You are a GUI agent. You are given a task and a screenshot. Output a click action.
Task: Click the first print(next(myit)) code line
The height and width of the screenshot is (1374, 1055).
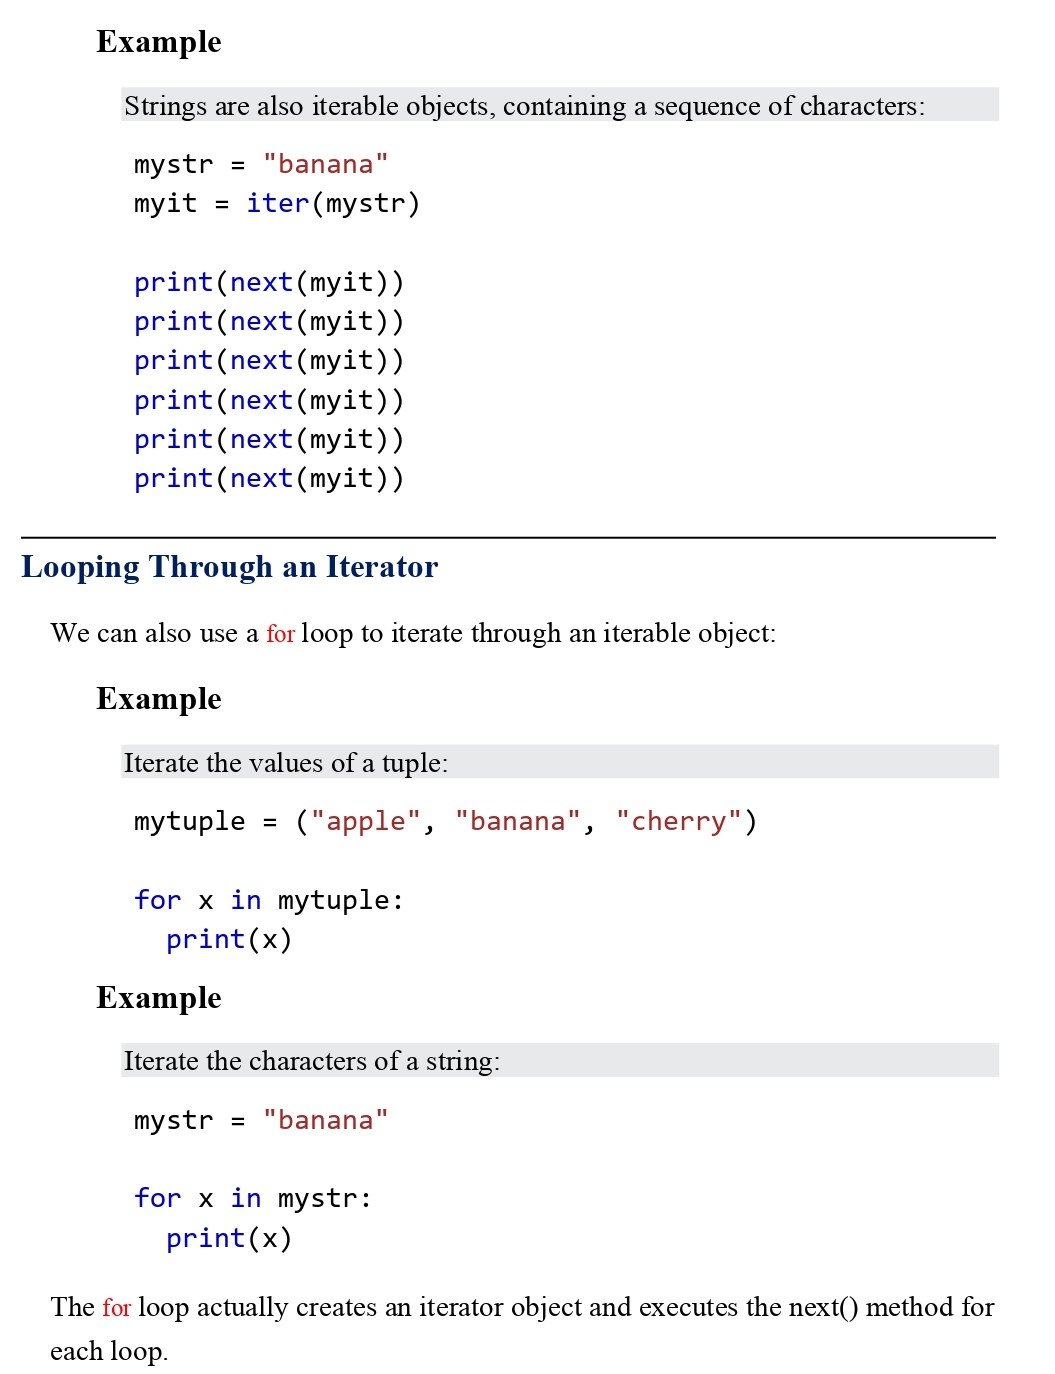click(269, 282)
